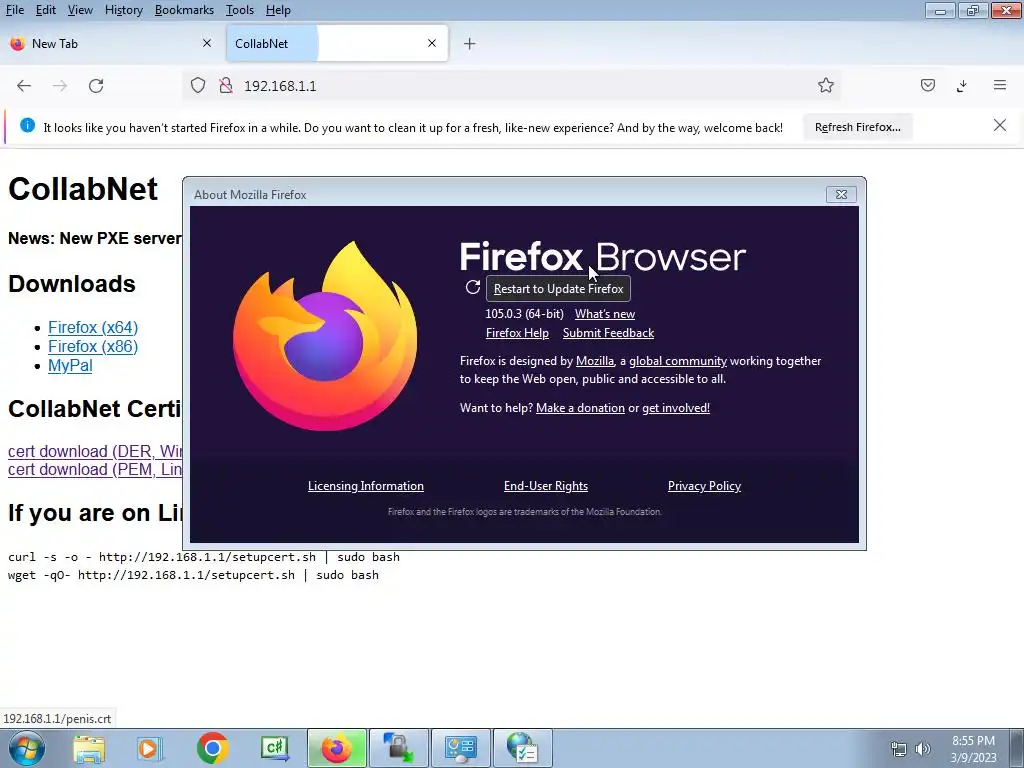Image resolution: width=1024 pixels, height=768 pixels.
Task: Close the CollabNet tab
Action: 432,43
